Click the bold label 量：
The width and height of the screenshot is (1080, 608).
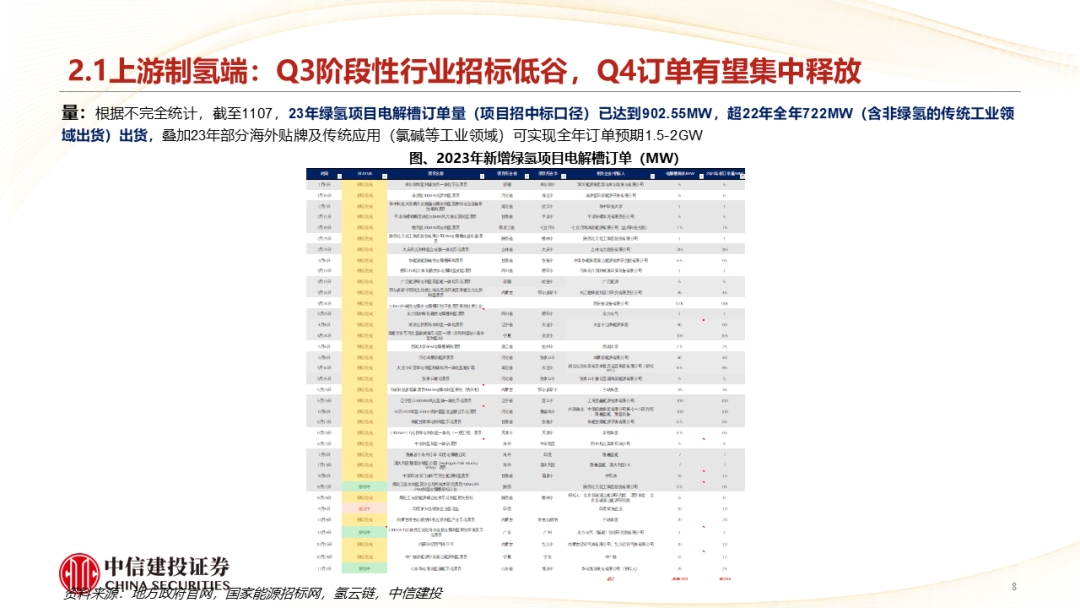point(74,114)
